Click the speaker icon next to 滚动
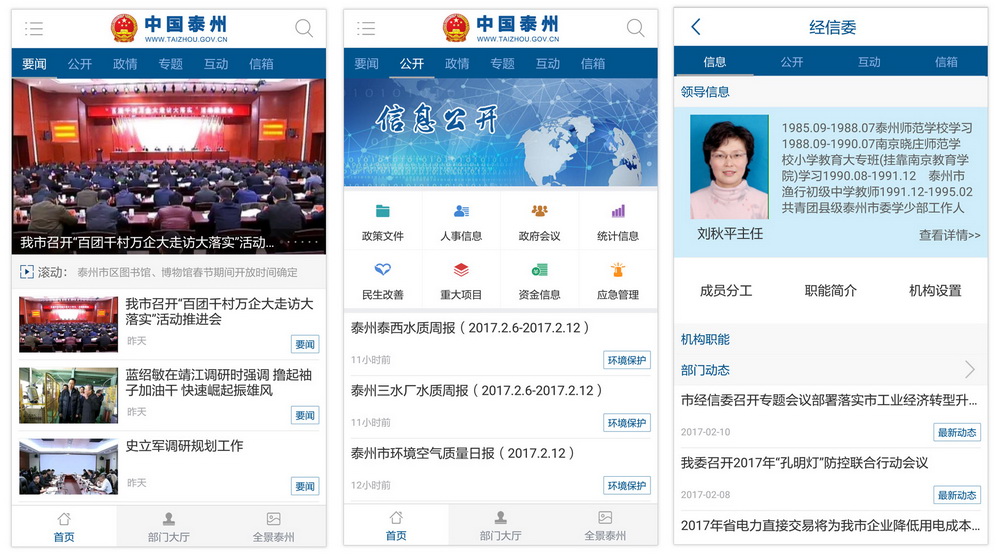The width and height of the screenshot is (1000, 555). pyautogui.click(x=27, y=272)
